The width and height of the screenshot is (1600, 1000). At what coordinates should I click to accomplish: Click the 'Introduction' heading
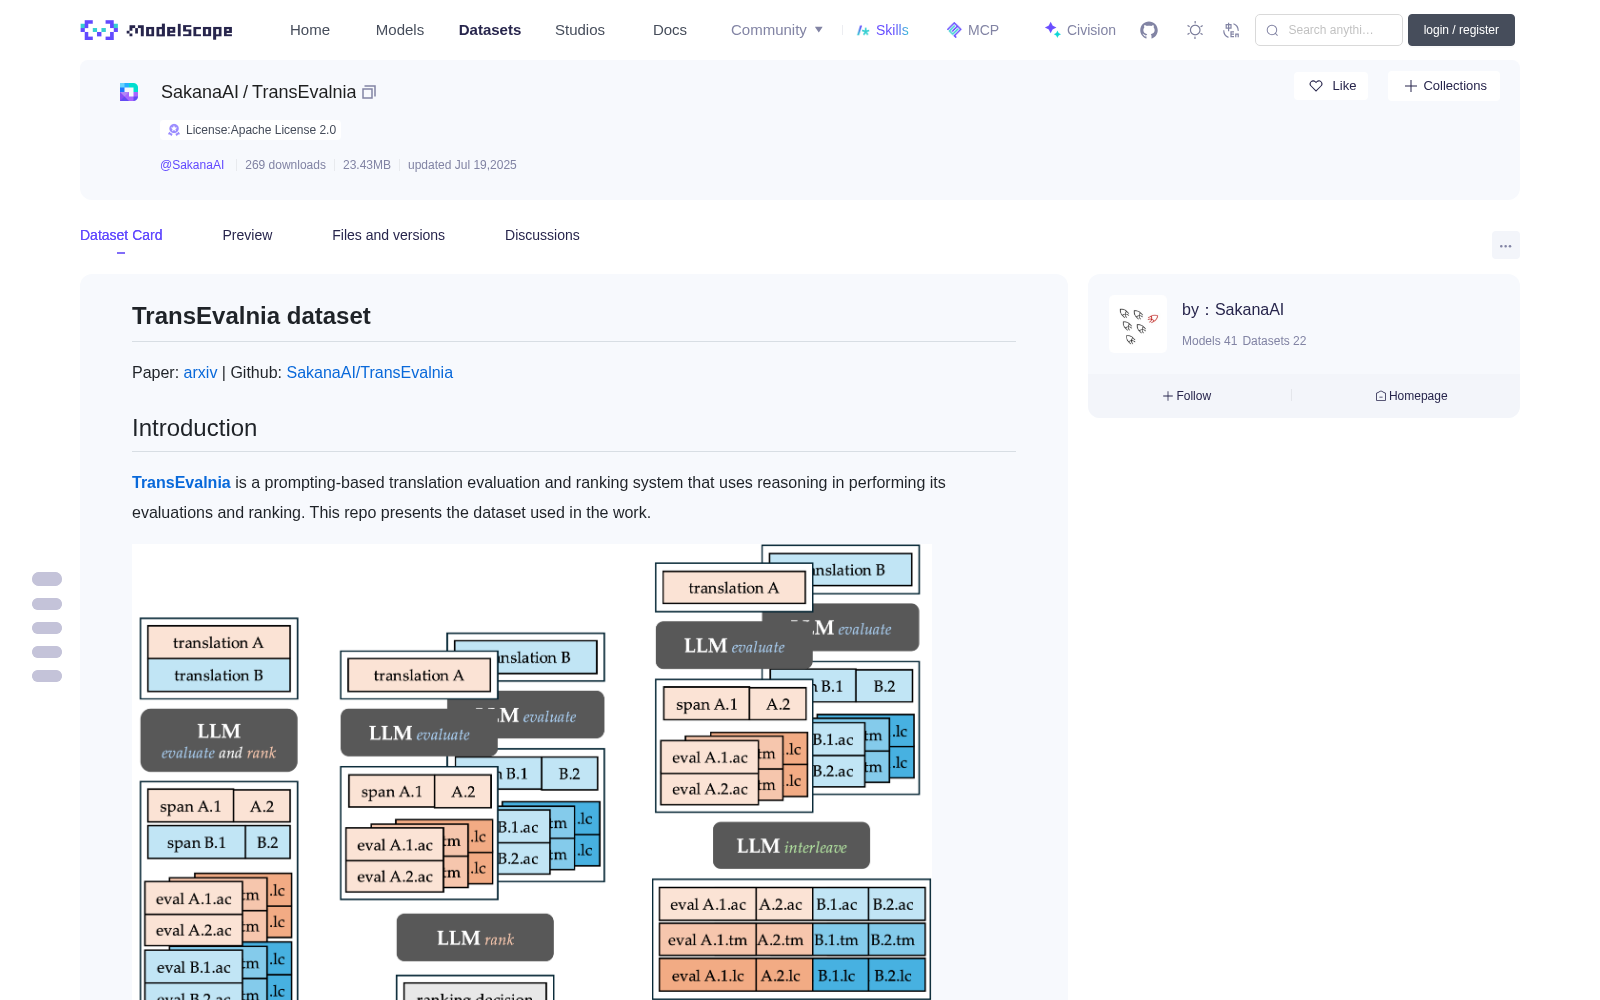(x=194, y=428)
